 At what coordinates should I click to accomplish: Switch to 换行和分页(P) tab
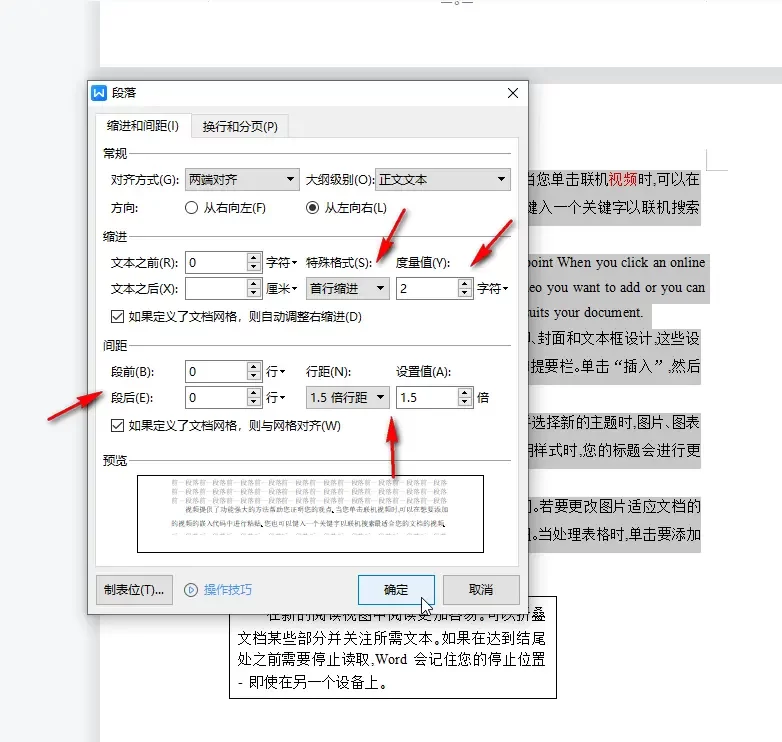tap(240, 127)
